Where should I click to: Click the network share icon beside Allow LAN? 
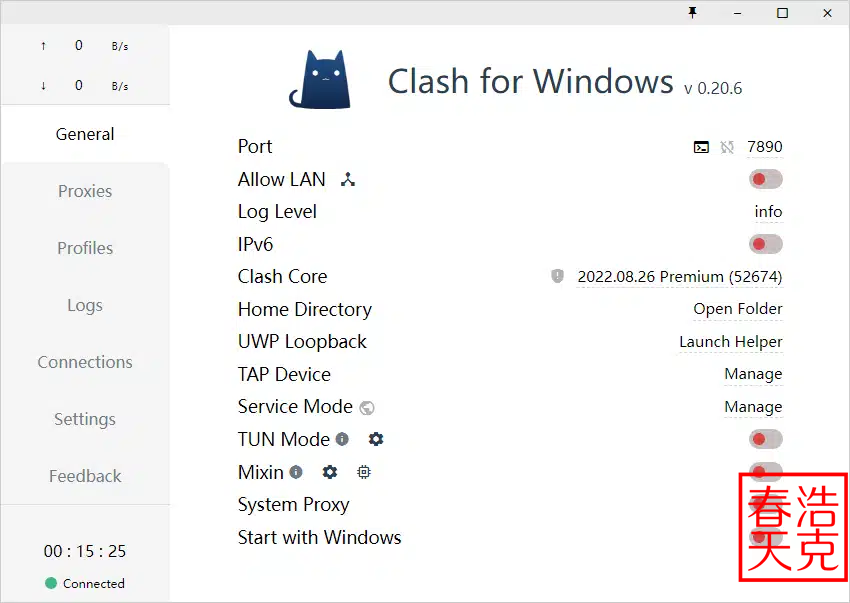(x=347, y=179)
